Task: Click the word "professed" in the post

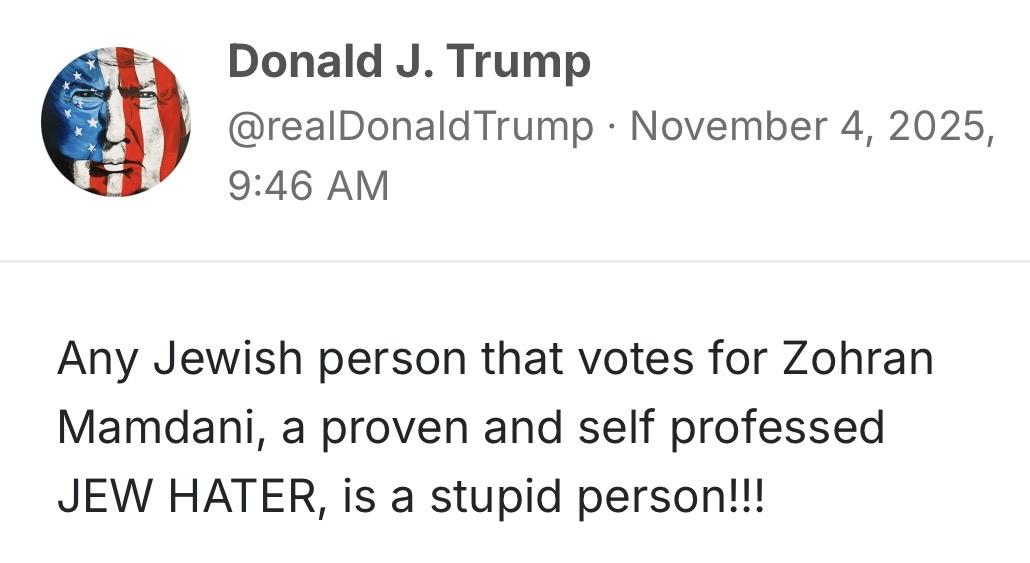Action: (778, 428)
